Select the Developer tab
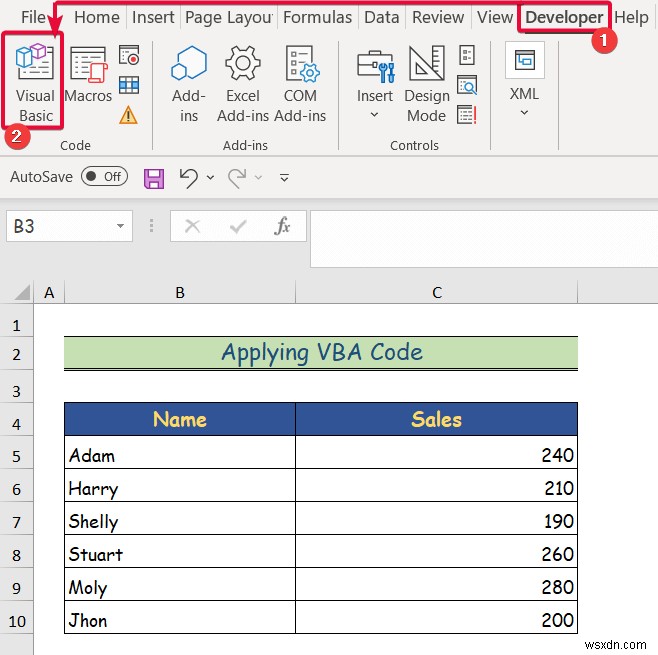The image size is (658, 655). tap(564, 17)
